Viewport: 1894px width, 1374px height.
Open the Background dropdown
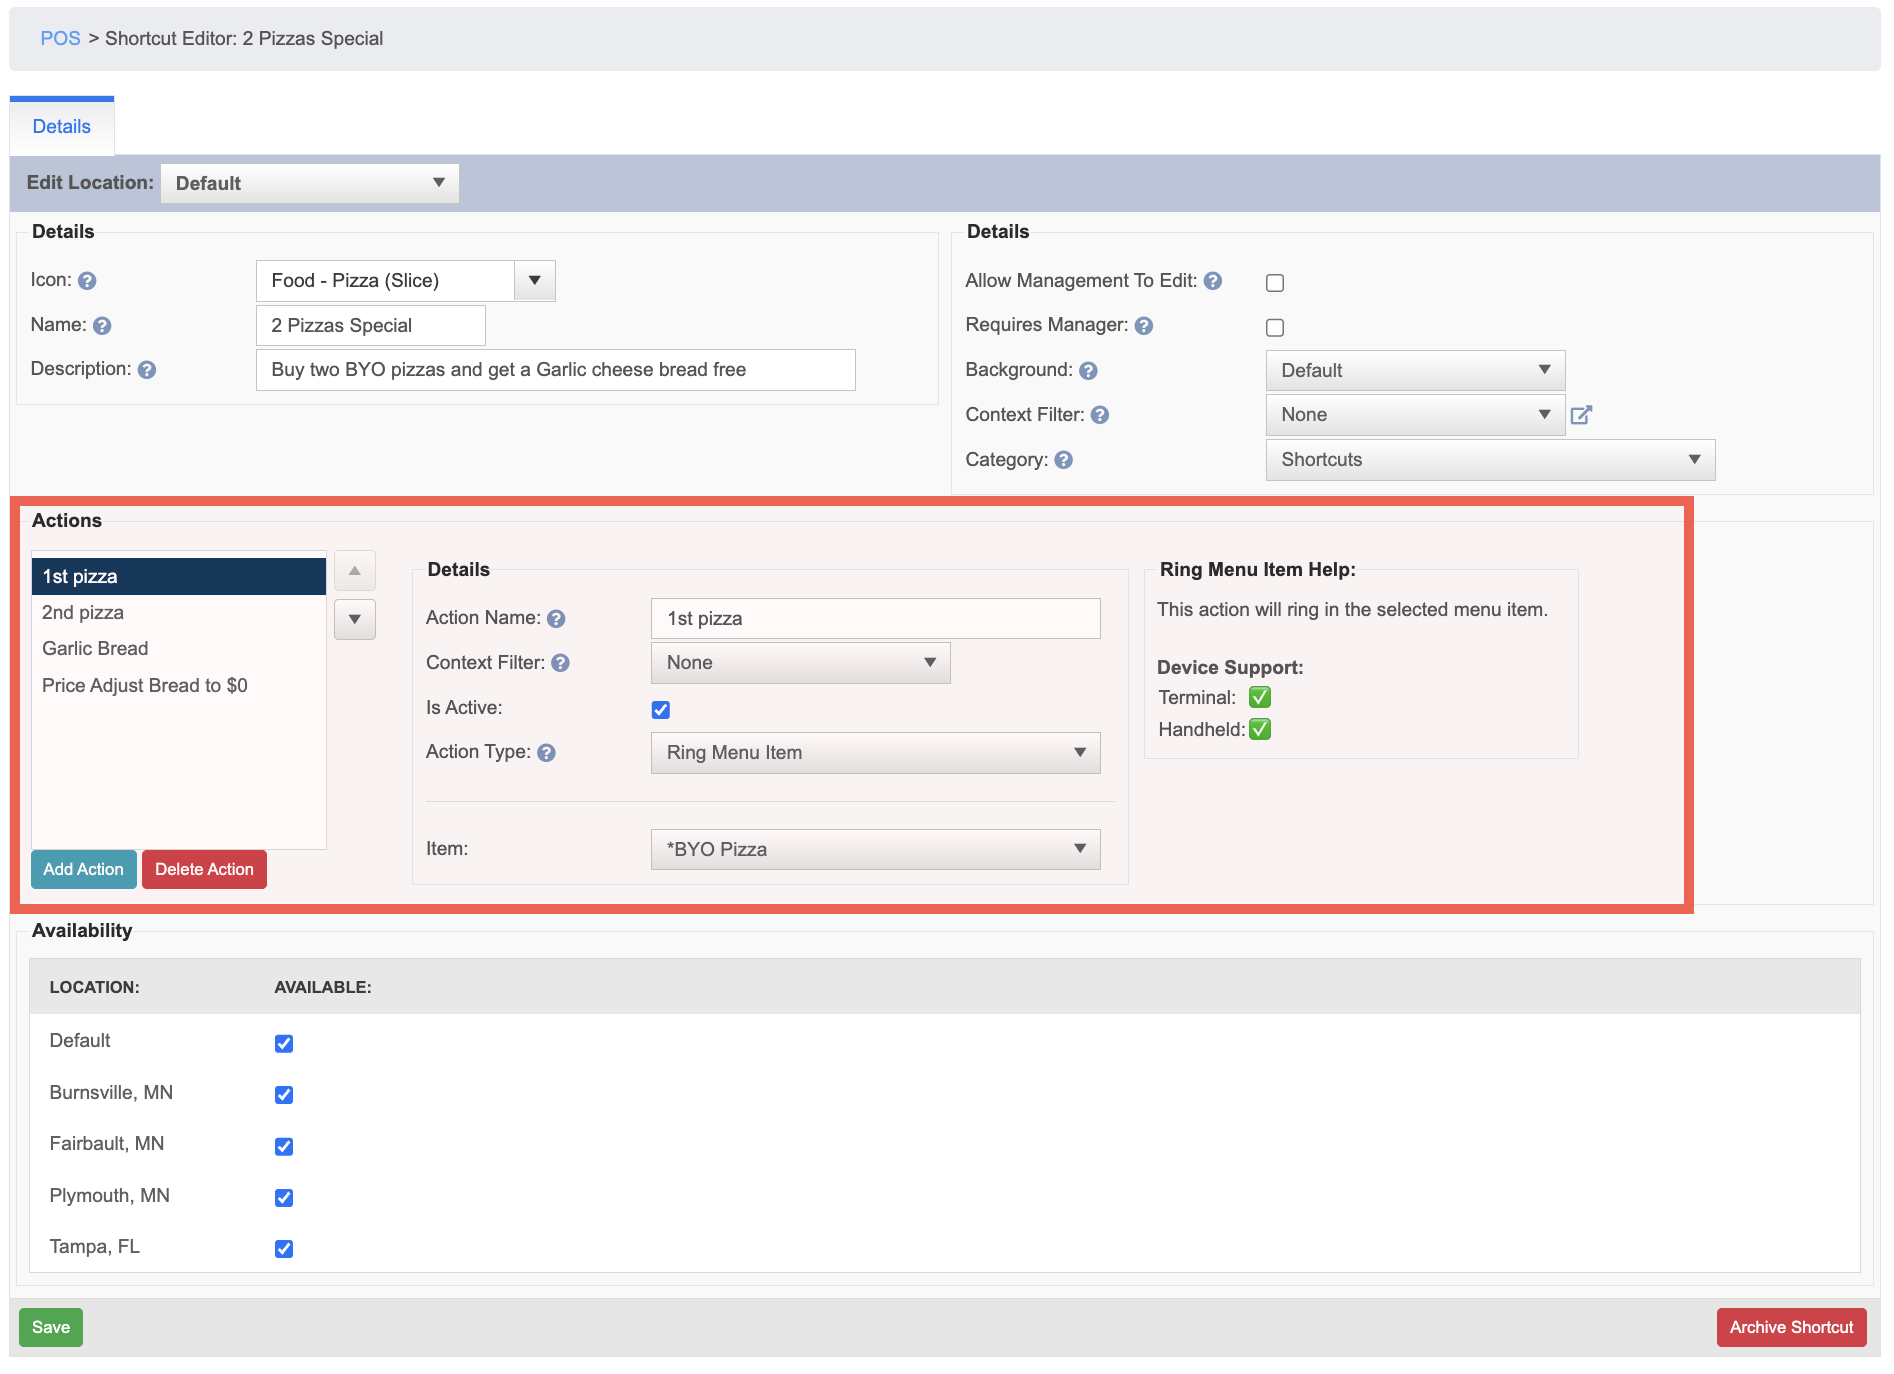(x=1415, y=371)
